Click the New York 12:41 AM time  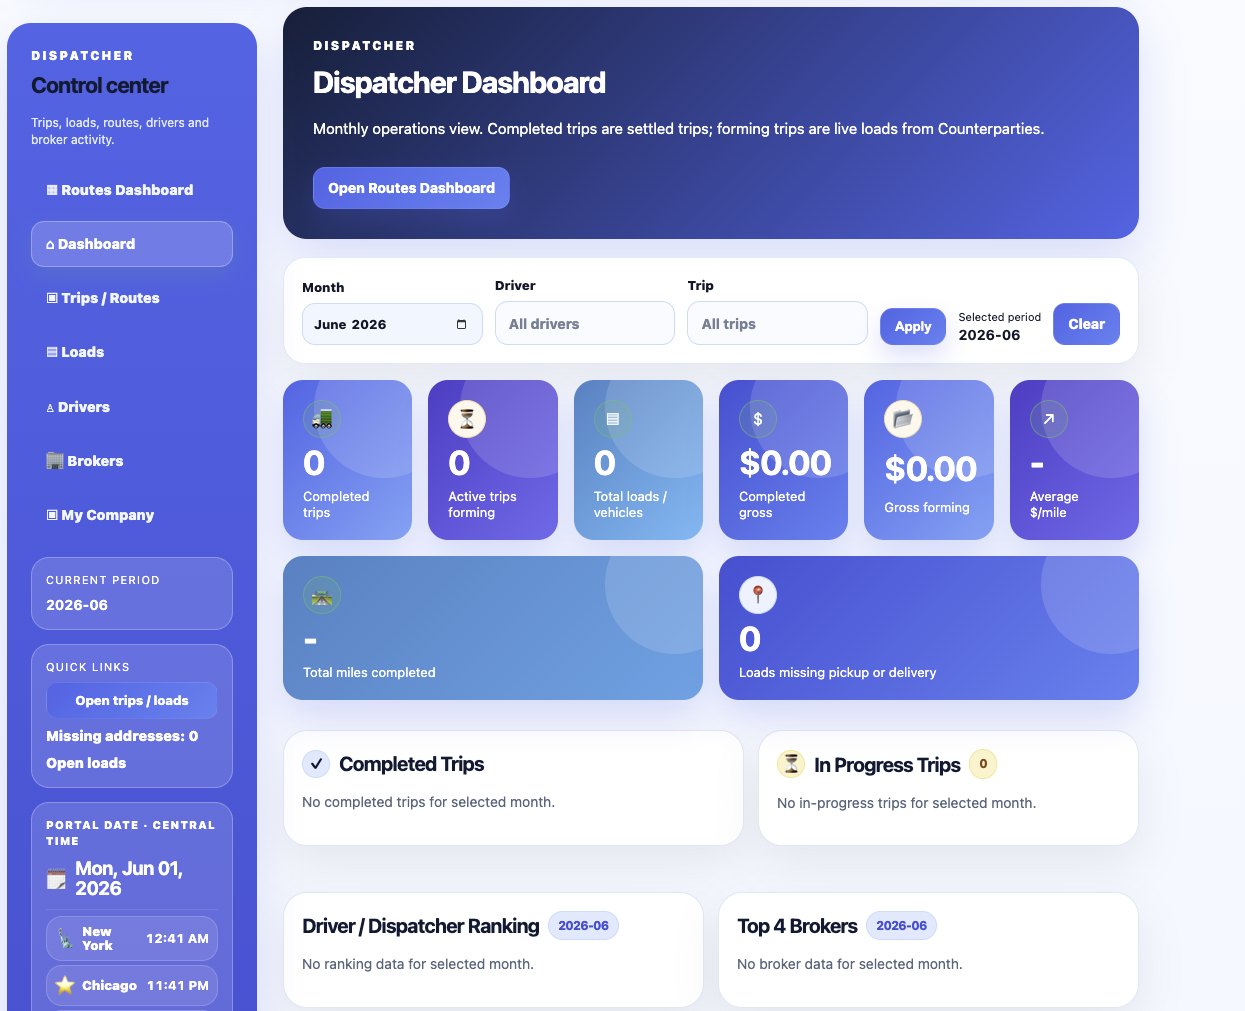177,939
